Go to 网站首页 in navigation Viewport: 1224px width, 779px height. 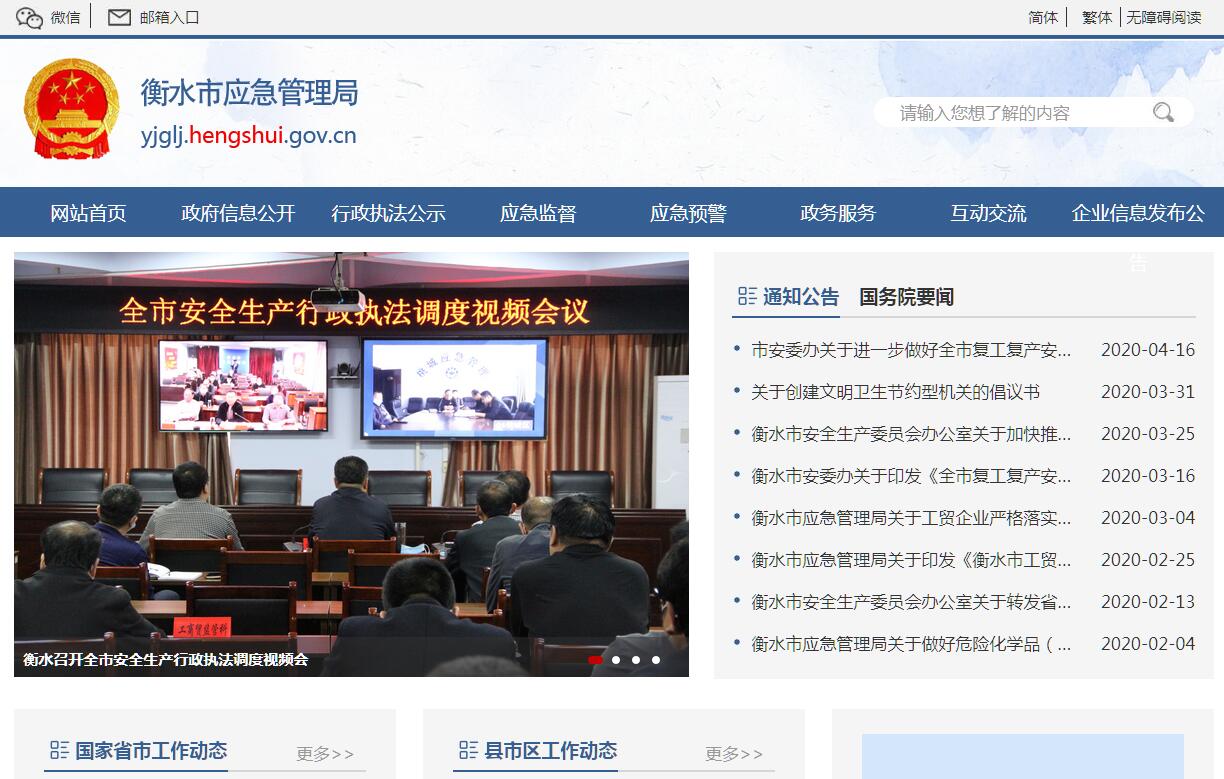coord(89,213)
